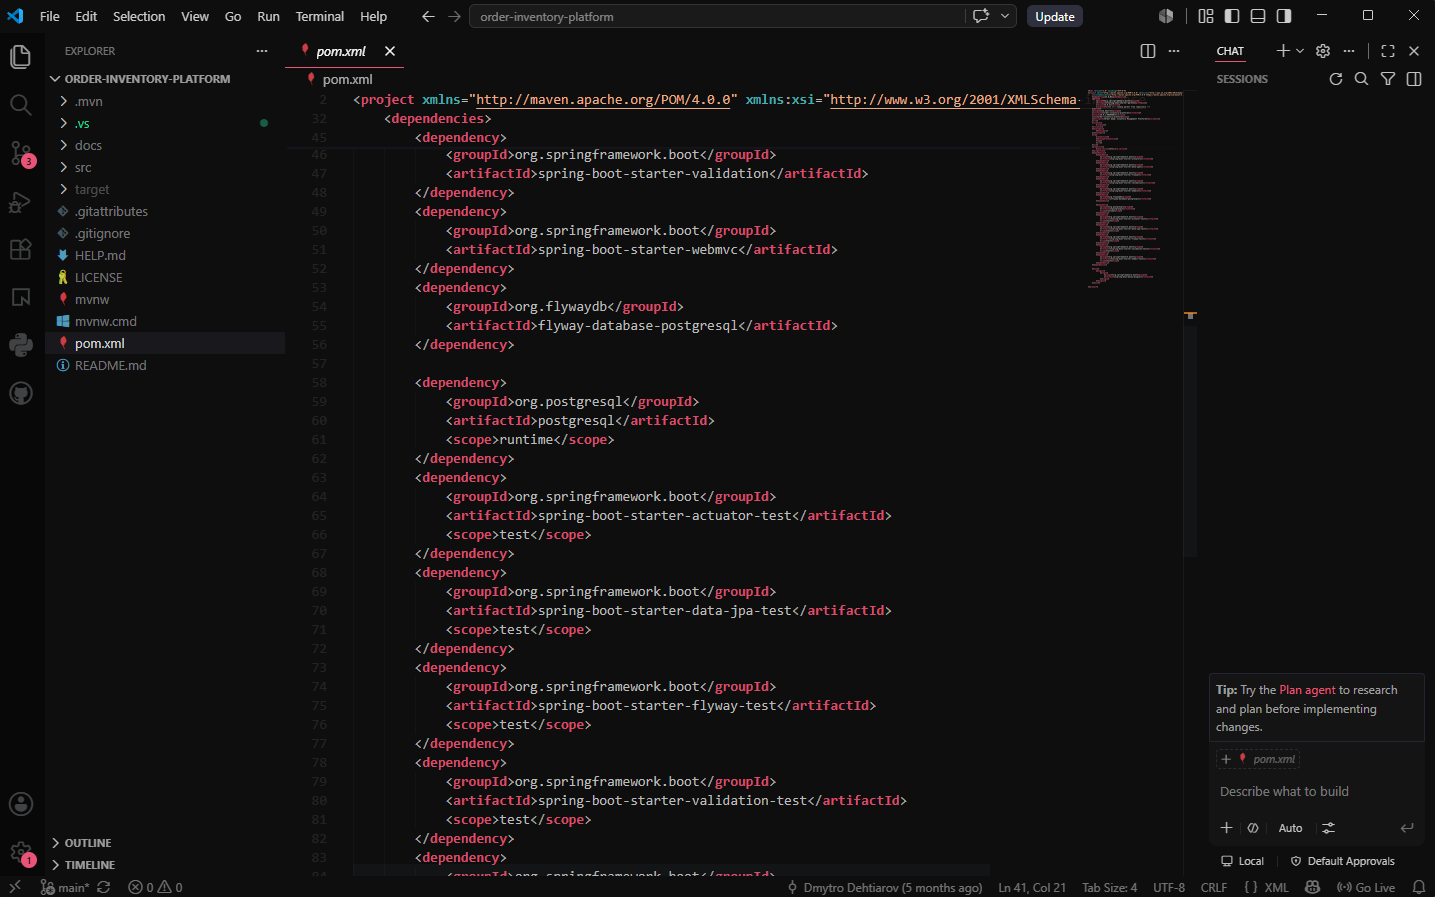Viewport: 1435px width, 897px height.
Task: Expand the .vs folder
Action: pos(165,123)
